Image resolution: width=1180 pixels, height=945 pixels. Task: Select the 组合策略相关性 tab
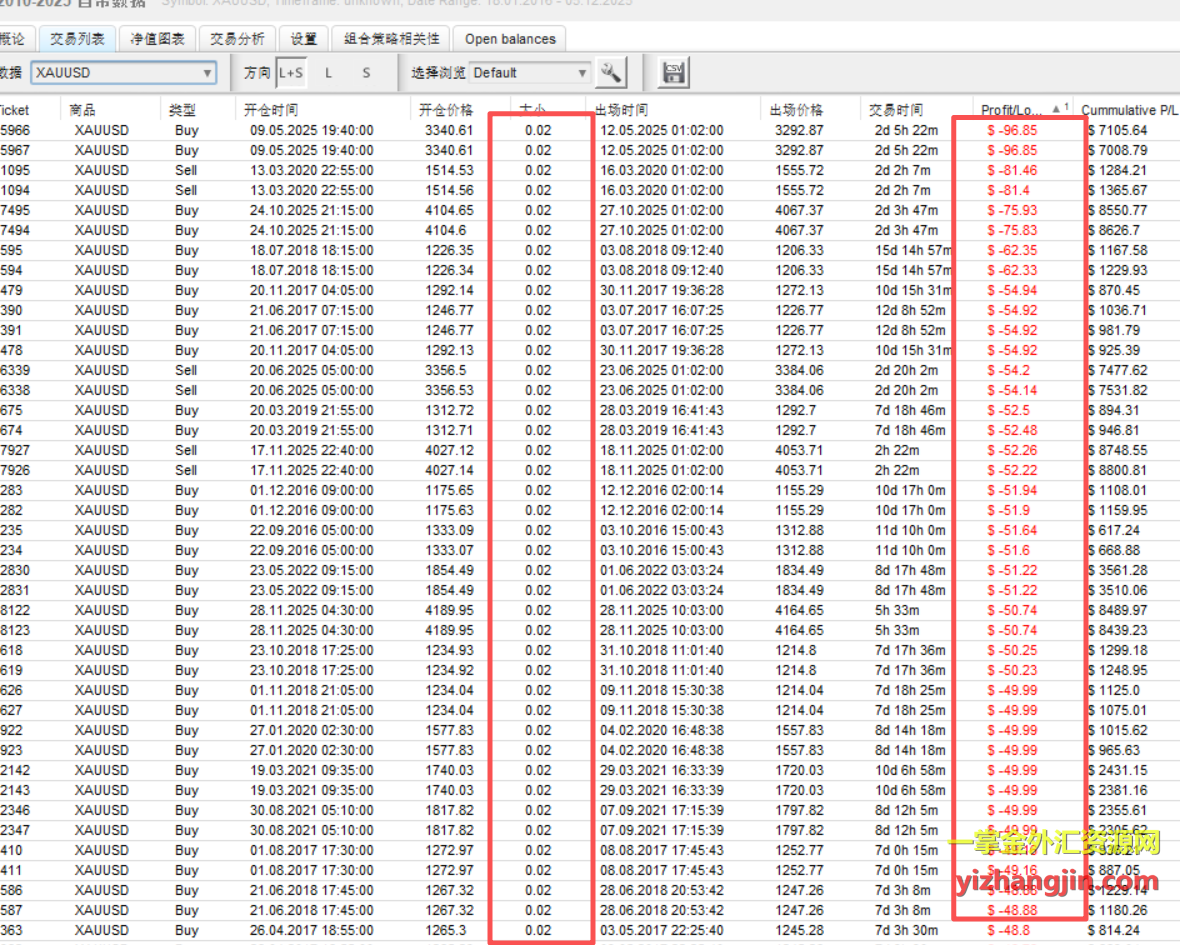391,39
